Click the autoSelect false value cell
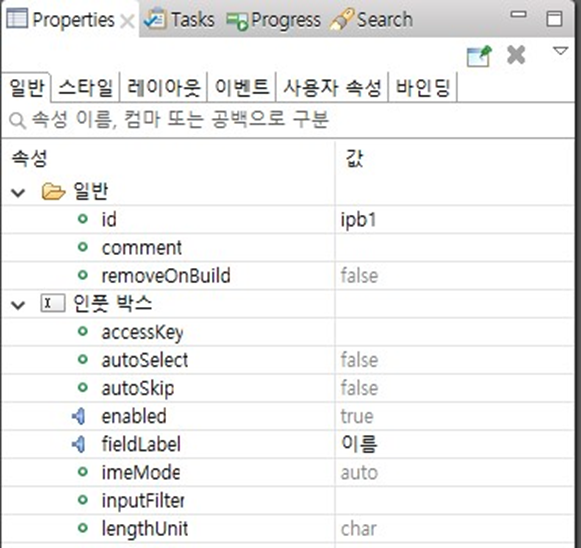 (455, 360)
